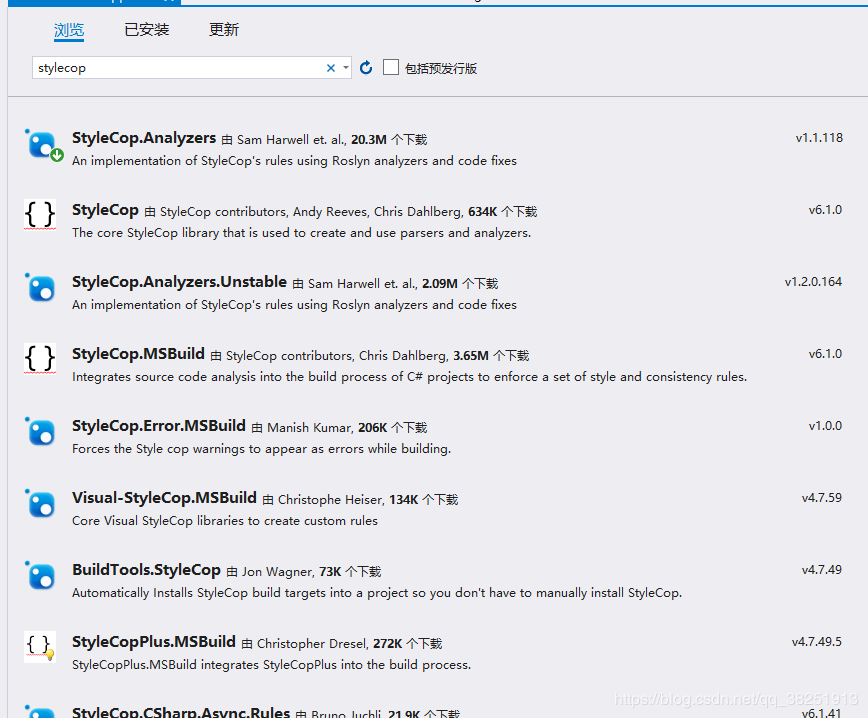Switch to the 已安装 tab
Screen dimensions: 868x718
pyautogui.click(x=147, y=30)
